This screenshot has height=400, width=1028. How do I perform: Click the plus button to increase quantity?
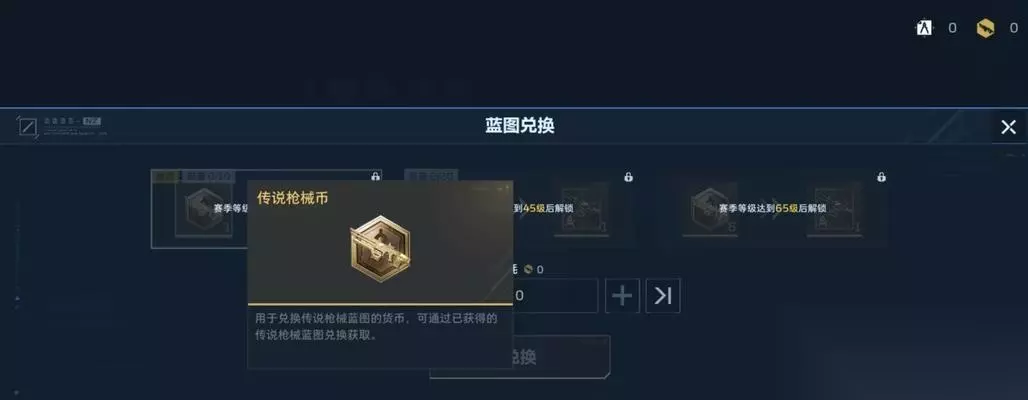point(622,296)
